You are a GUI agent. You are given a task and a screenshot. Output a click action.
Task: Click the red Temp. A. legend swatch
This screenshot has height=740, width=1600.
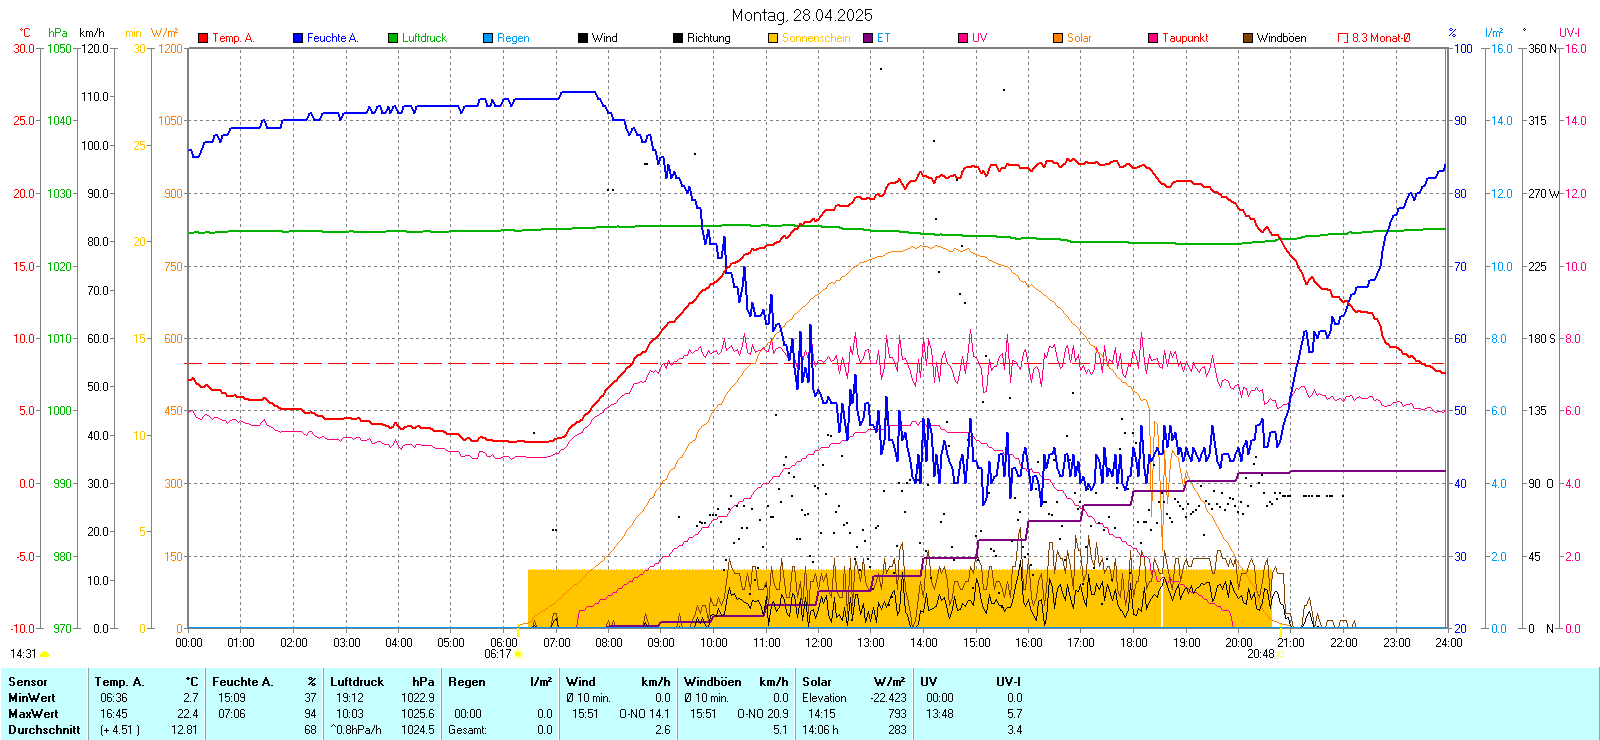click(203, 38)
